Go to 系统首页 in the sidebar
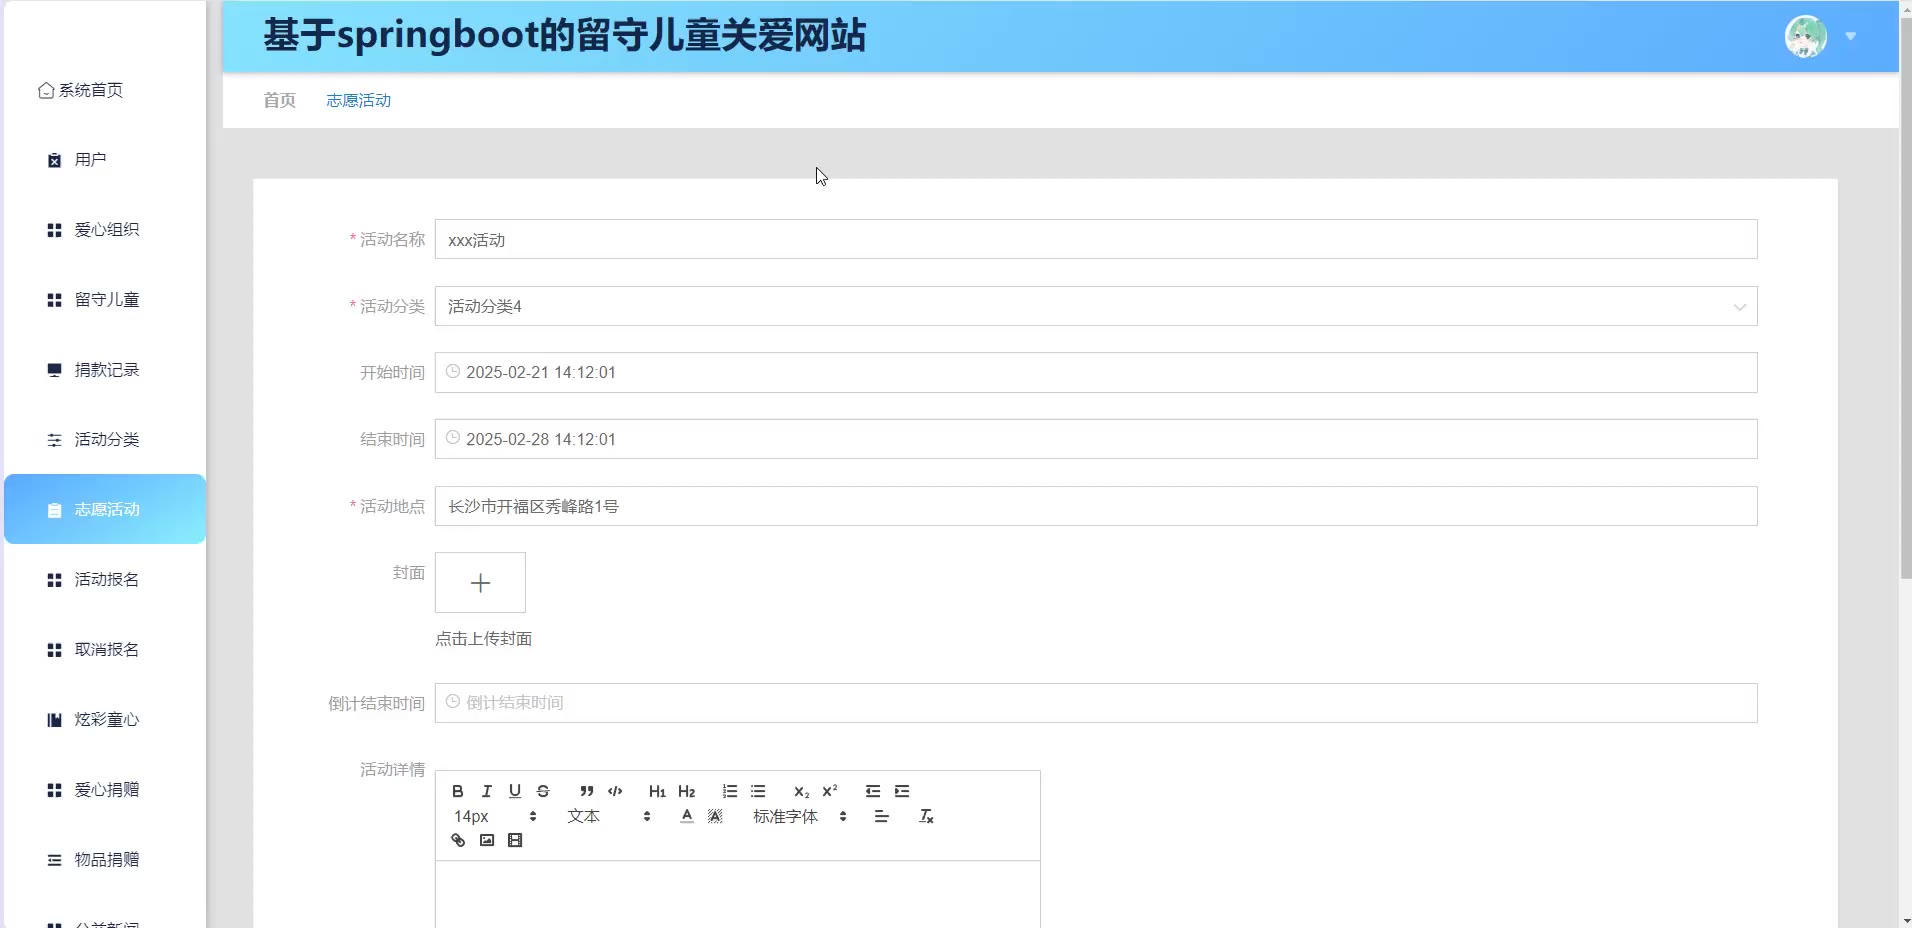 pyautogui.click(x=81, y=90)
